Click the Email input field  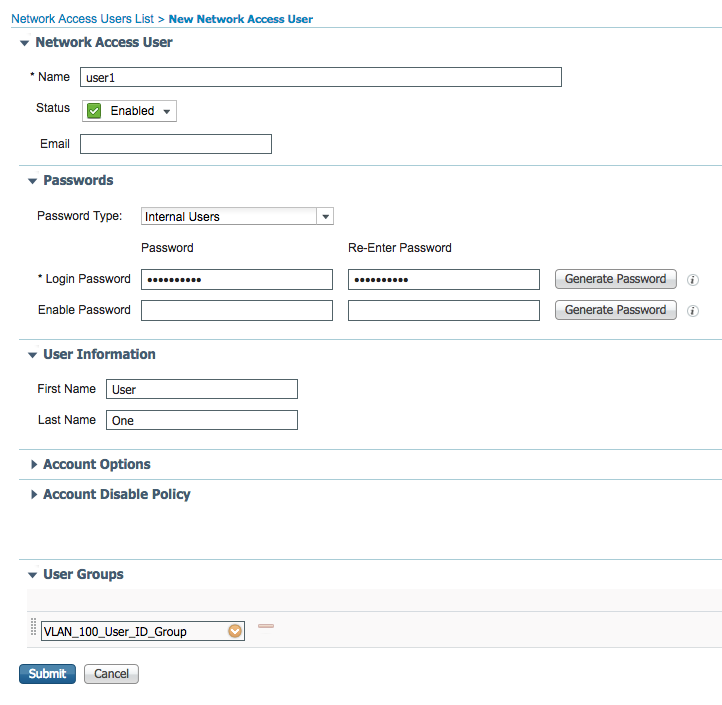pyautogui.click(x=176, y=144)
